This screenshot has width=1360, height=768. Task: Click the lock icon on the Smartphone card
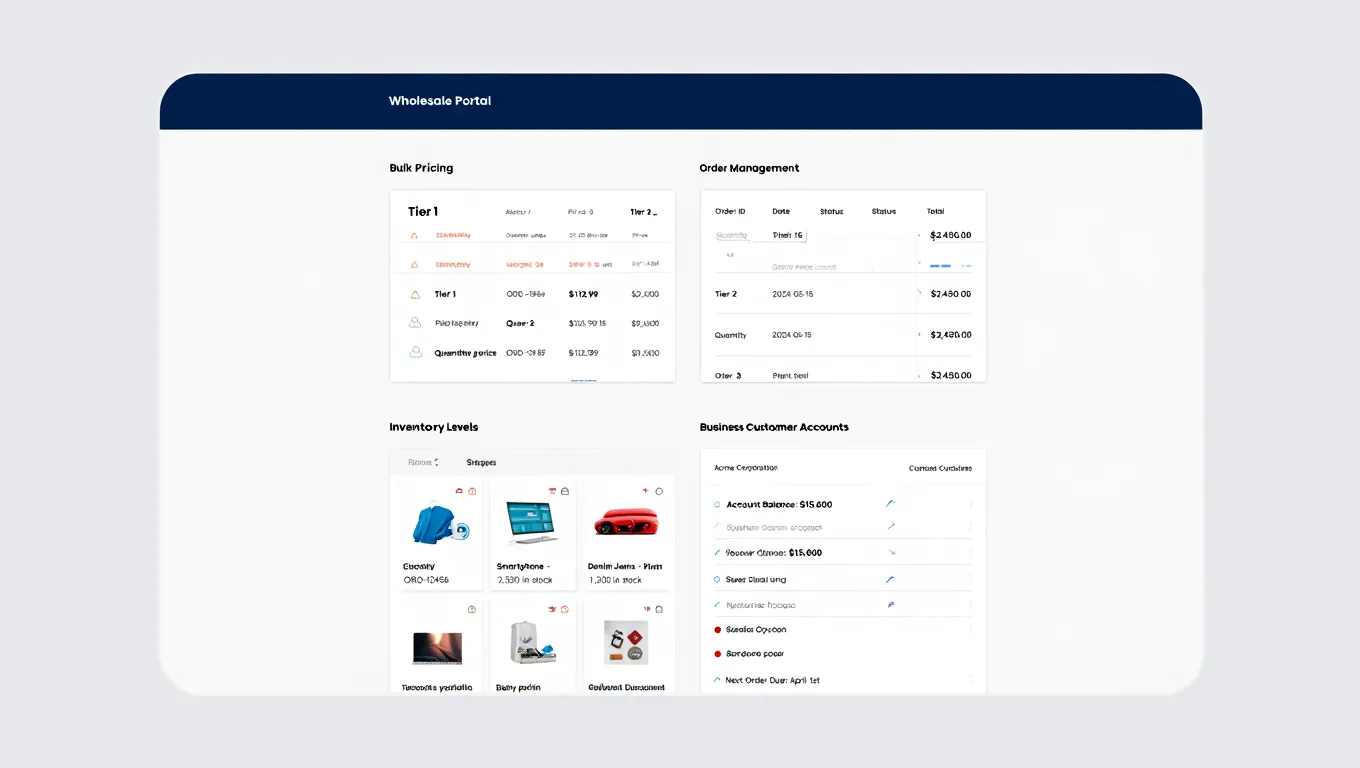[565, 491]
